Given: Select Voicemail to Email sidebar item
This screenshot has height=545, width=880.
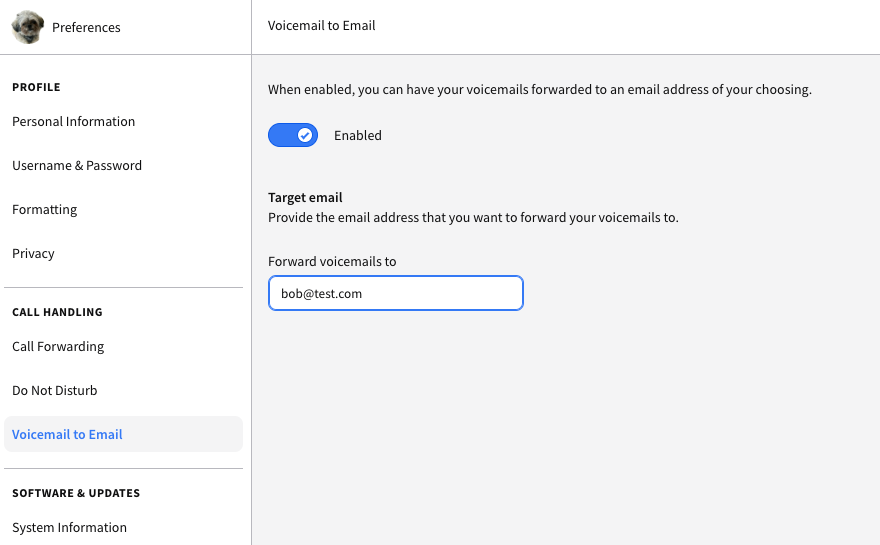Looking at the screenshot, I should [x=123, y=434].
